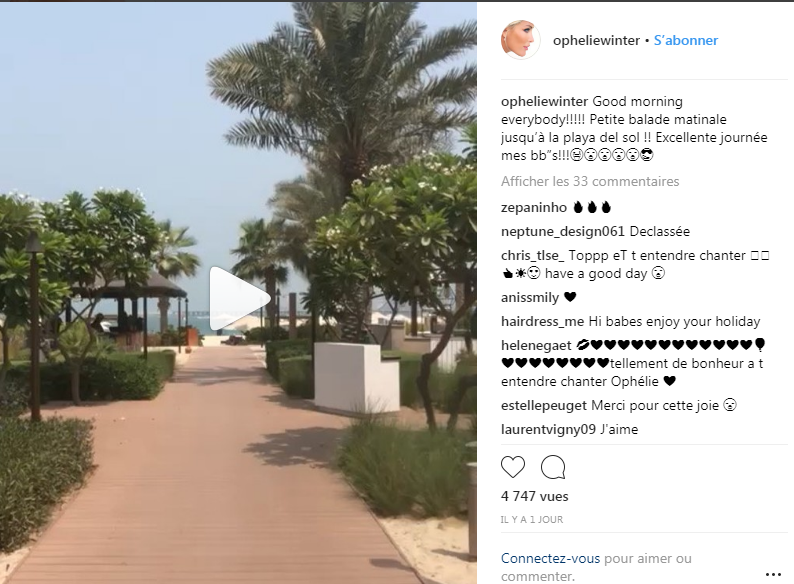The image size is (794, 584).
Task: Open hairdress_me's profile link
Action: tap(543, 321)
